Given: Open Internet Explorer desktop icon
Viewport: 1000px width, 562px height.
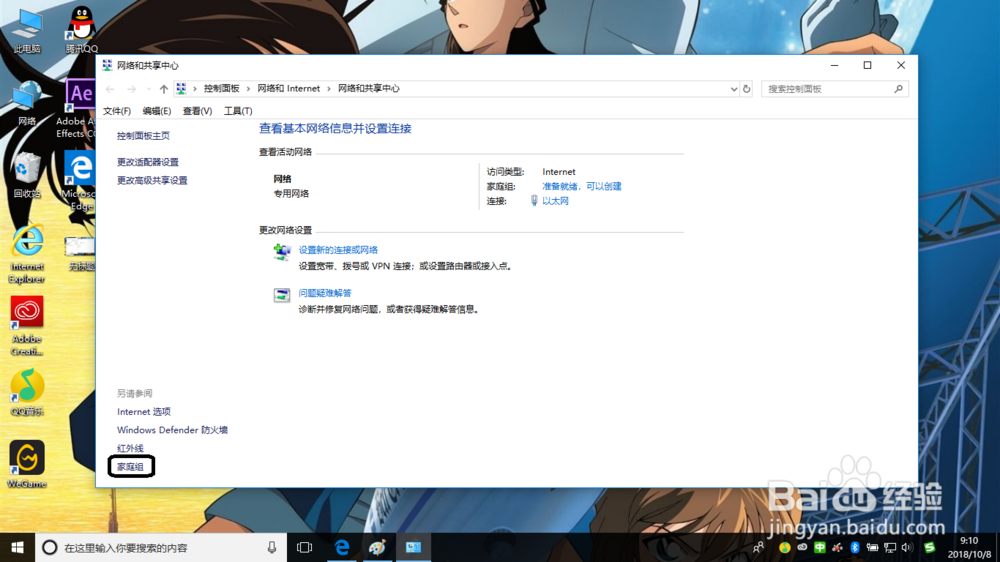Looking at the screenshot, I should coord(27,254).
